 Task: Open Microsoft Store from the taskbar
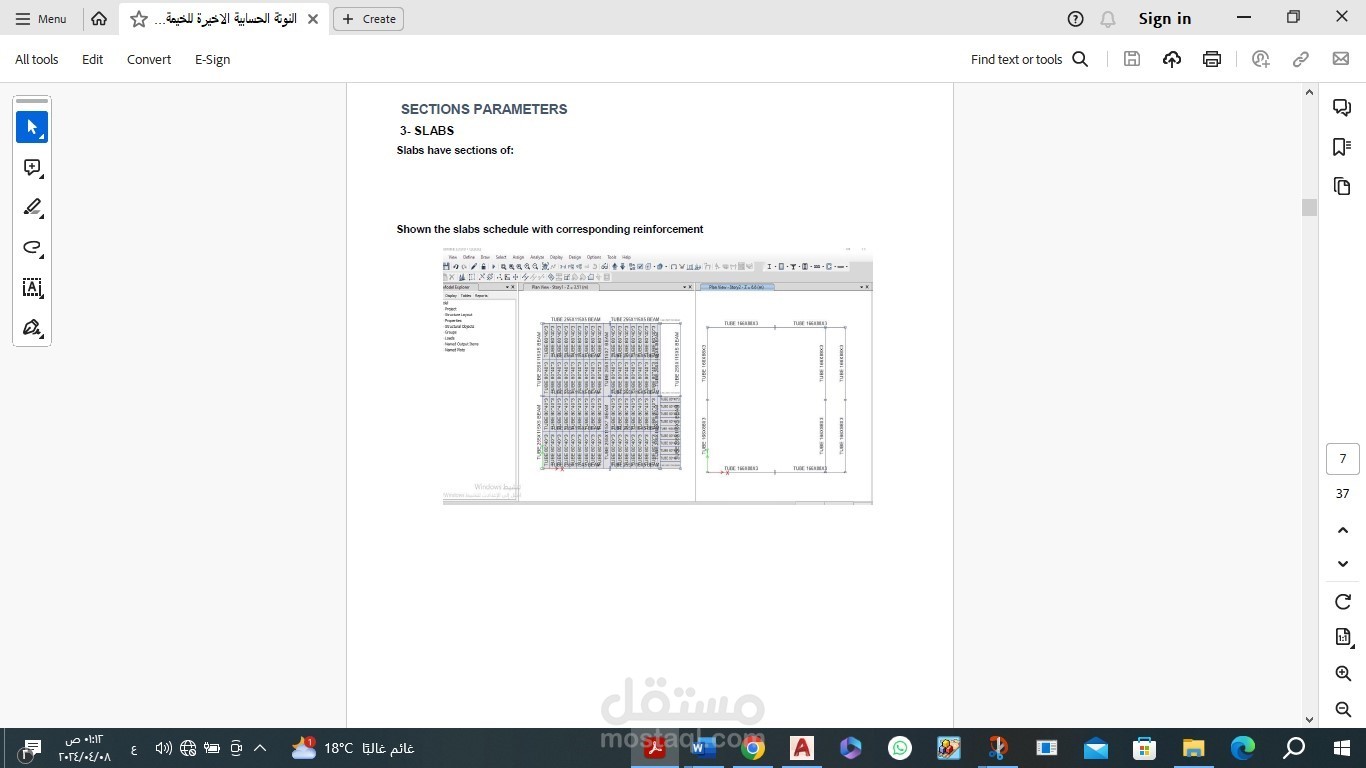1145,748
